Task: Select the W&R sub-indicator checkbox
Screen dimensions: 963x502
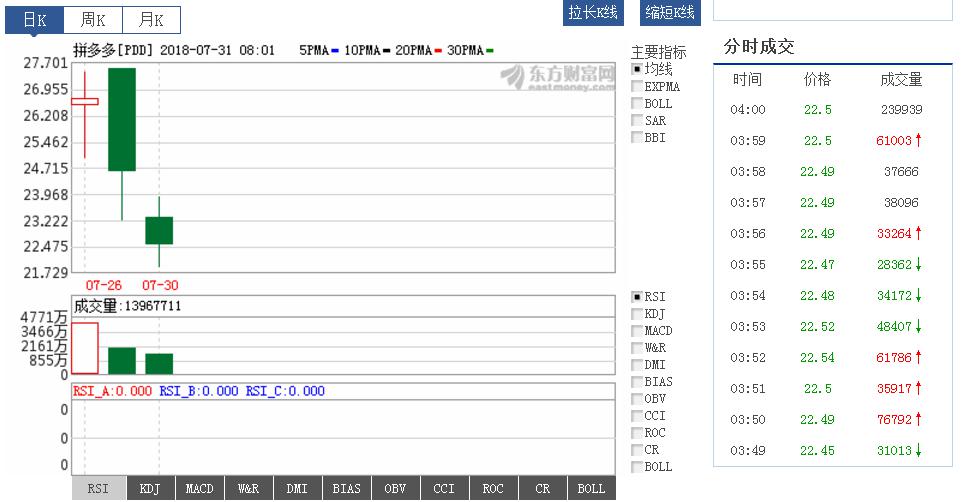Action: [x=637, y=348]
